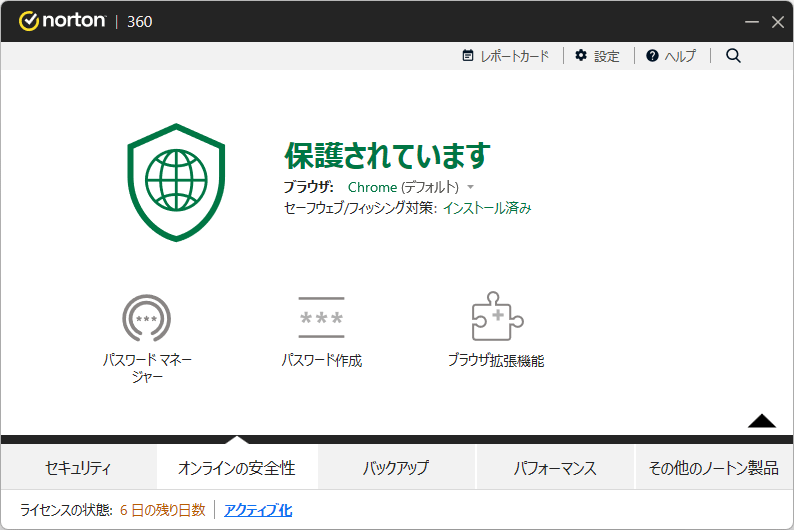Open the その他のノートン製品 tab
The image size is (794, 530).
tap(714, 467)
